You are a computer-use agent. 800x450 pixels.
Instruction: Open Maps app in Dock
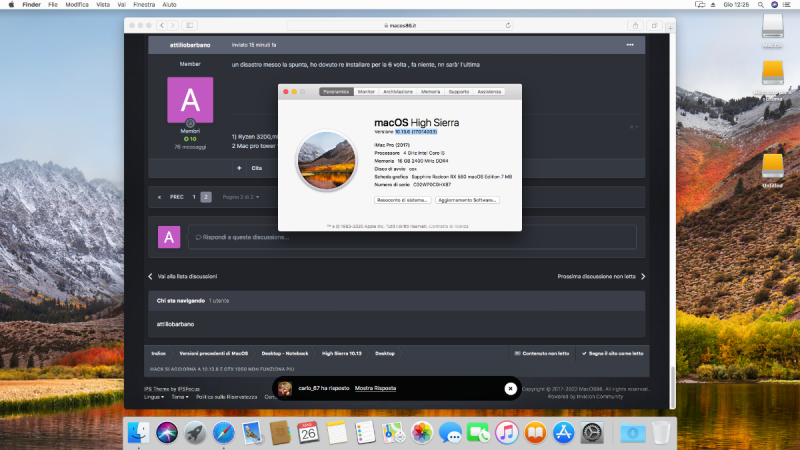[393, 433]
